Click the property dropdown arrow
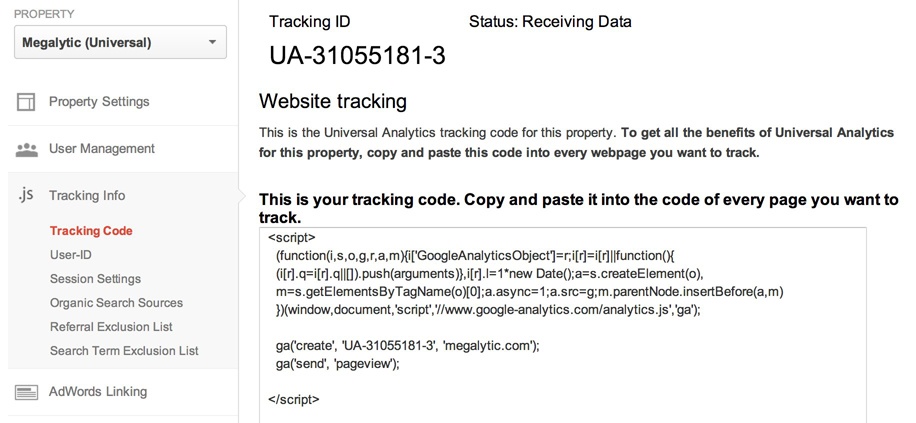This screenshot has height=423, width=916. (x=211, y=42)
